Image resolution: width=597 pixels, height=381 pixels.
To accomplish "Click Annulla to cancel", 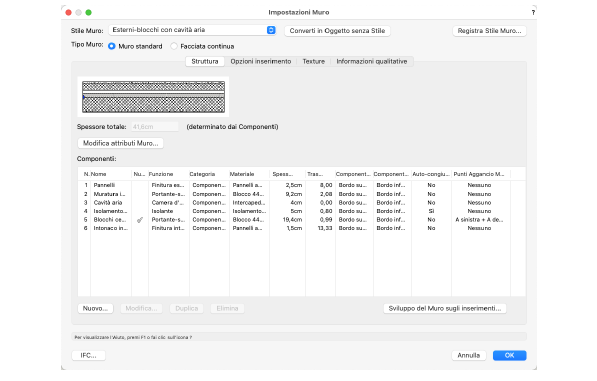I will pos(468,355).
